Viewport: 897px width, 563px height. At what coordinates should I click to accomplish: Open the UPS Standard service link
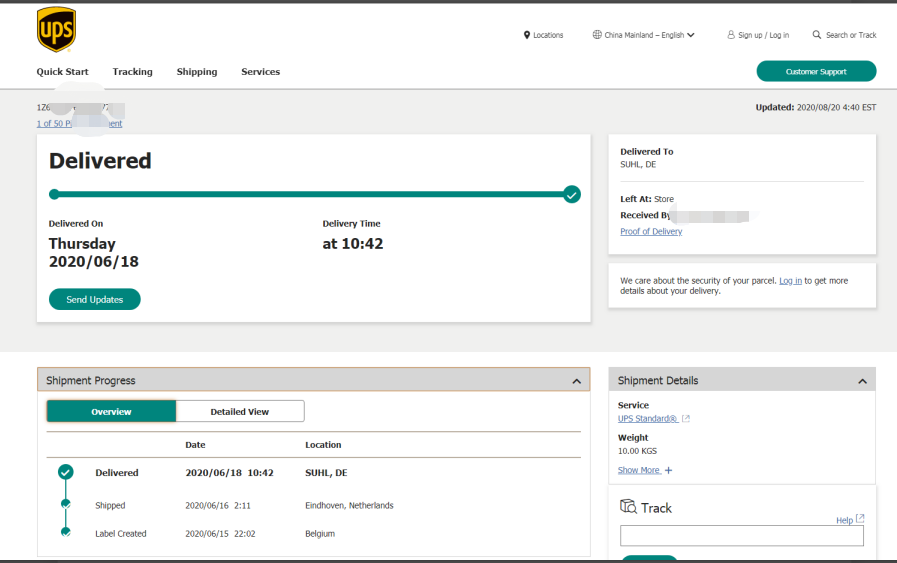point(648,419)
